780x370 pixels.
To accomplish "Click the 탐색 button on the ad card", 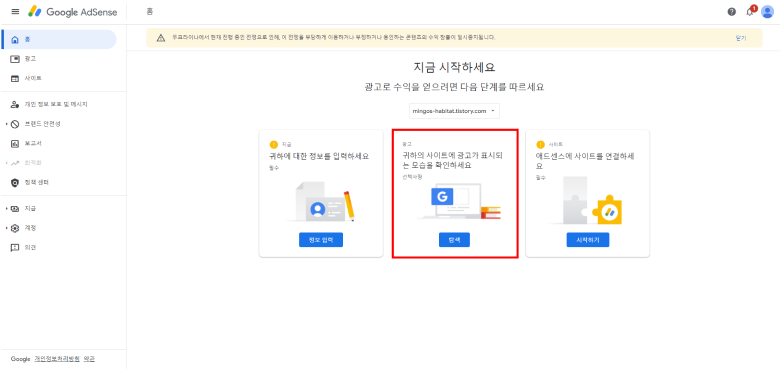I will tap(454, 240).
